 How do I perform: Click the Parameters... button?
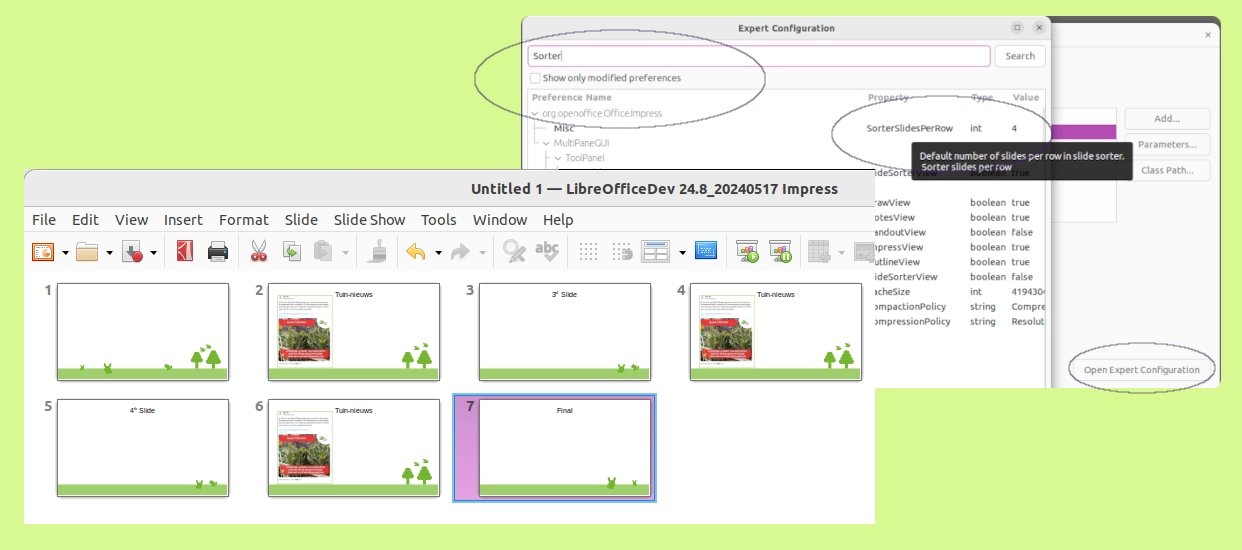coord(1167,144)
